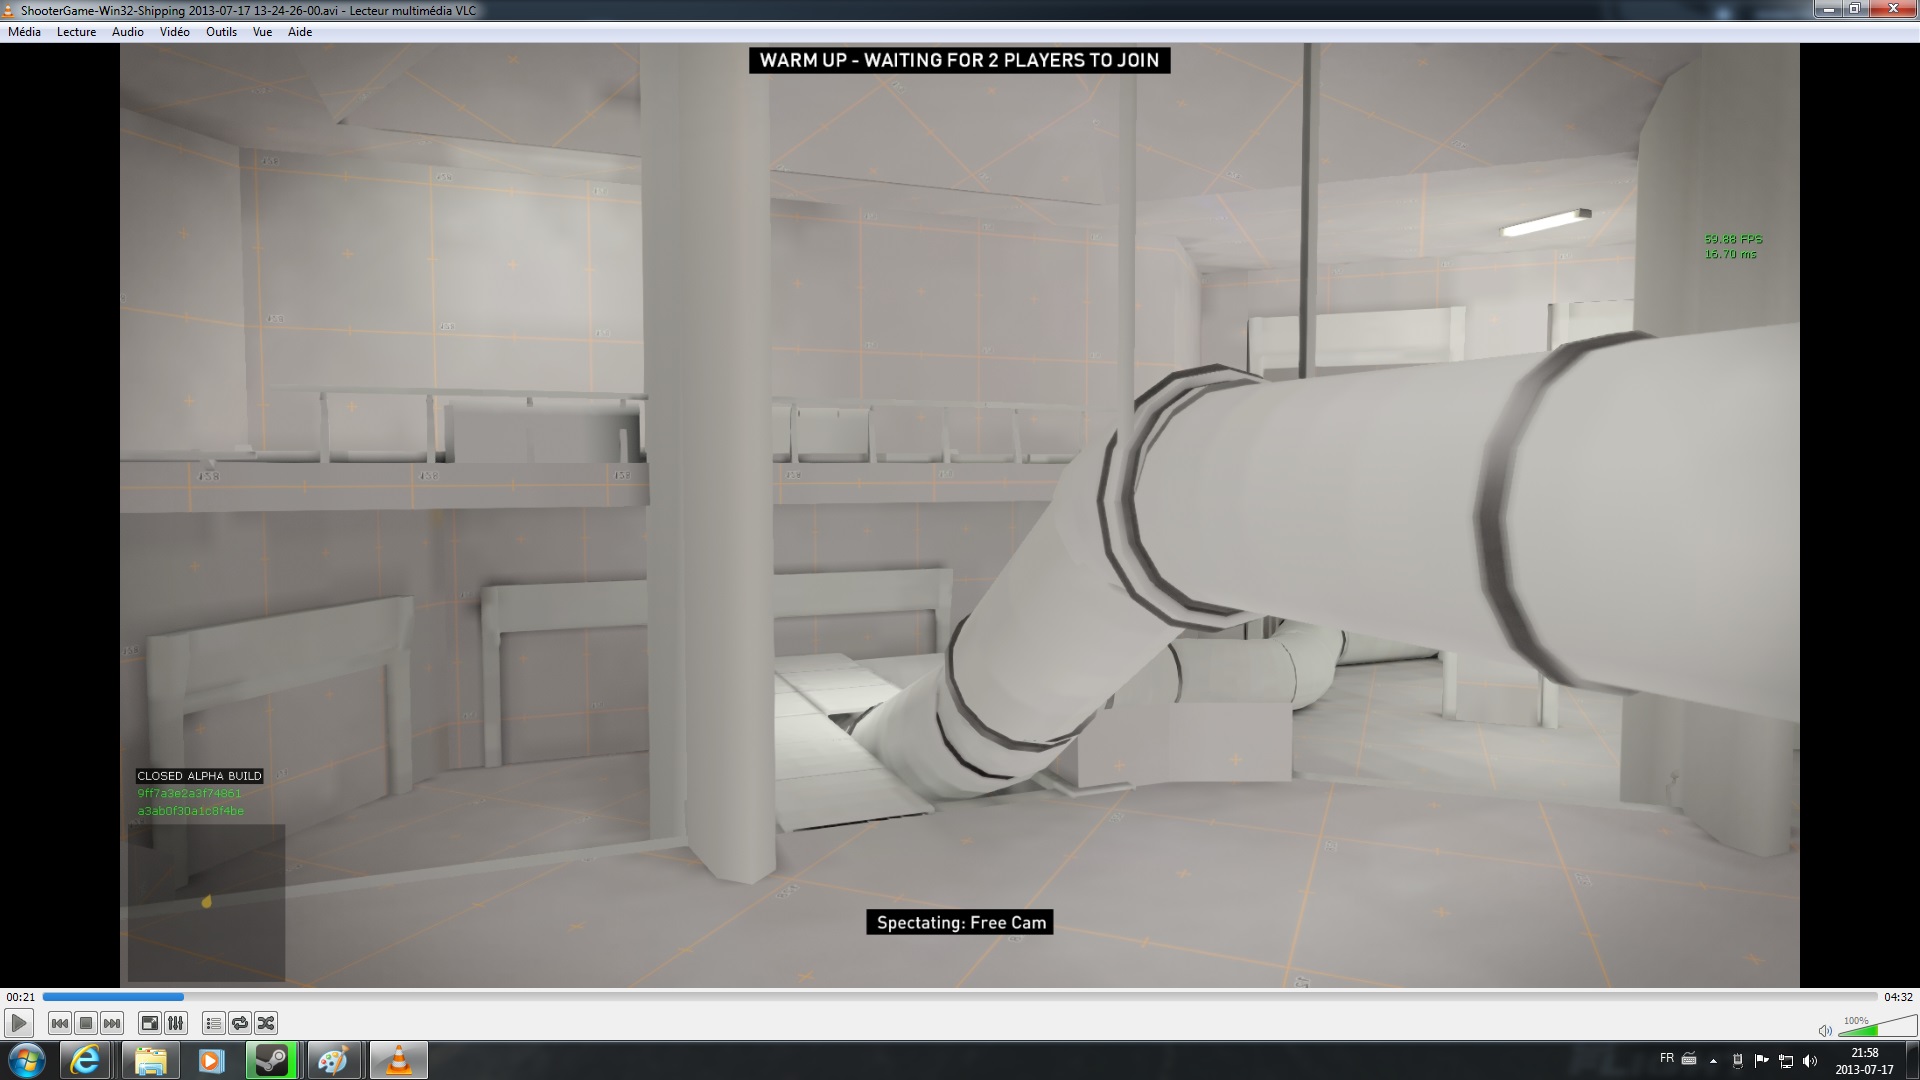Open Steam from the taskbar

tap(271, 1060)
